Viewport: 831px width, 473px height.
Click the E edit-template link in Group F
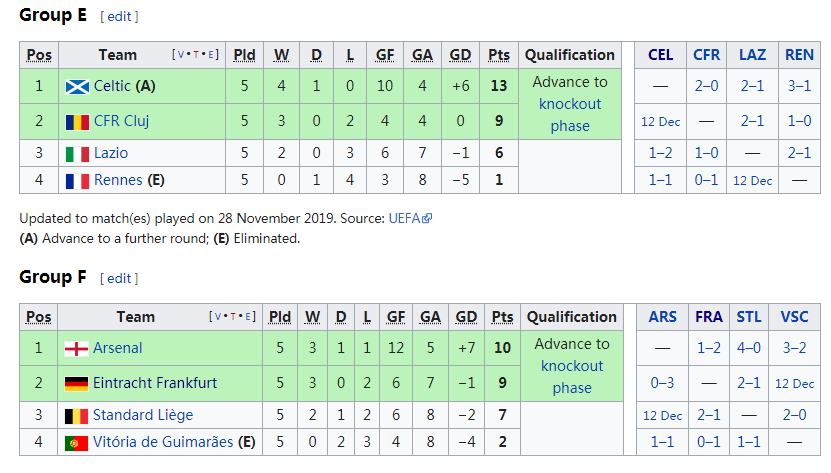tap(251, 317)
